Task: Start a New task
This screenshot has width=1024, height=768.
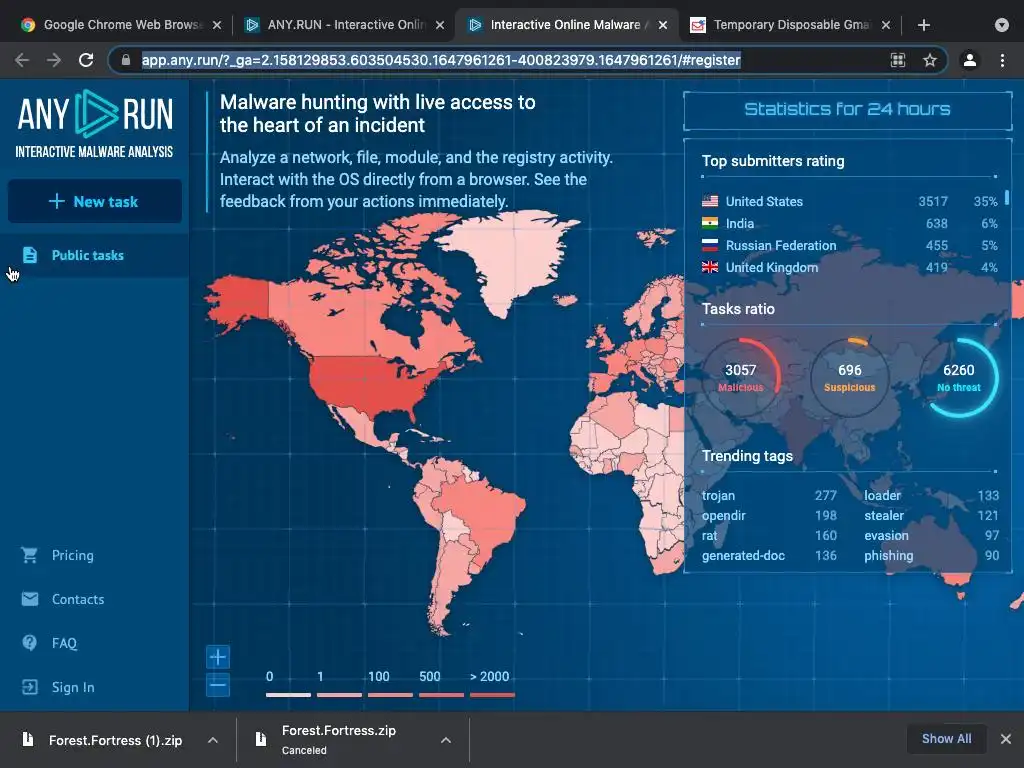Action: [95, 201]
